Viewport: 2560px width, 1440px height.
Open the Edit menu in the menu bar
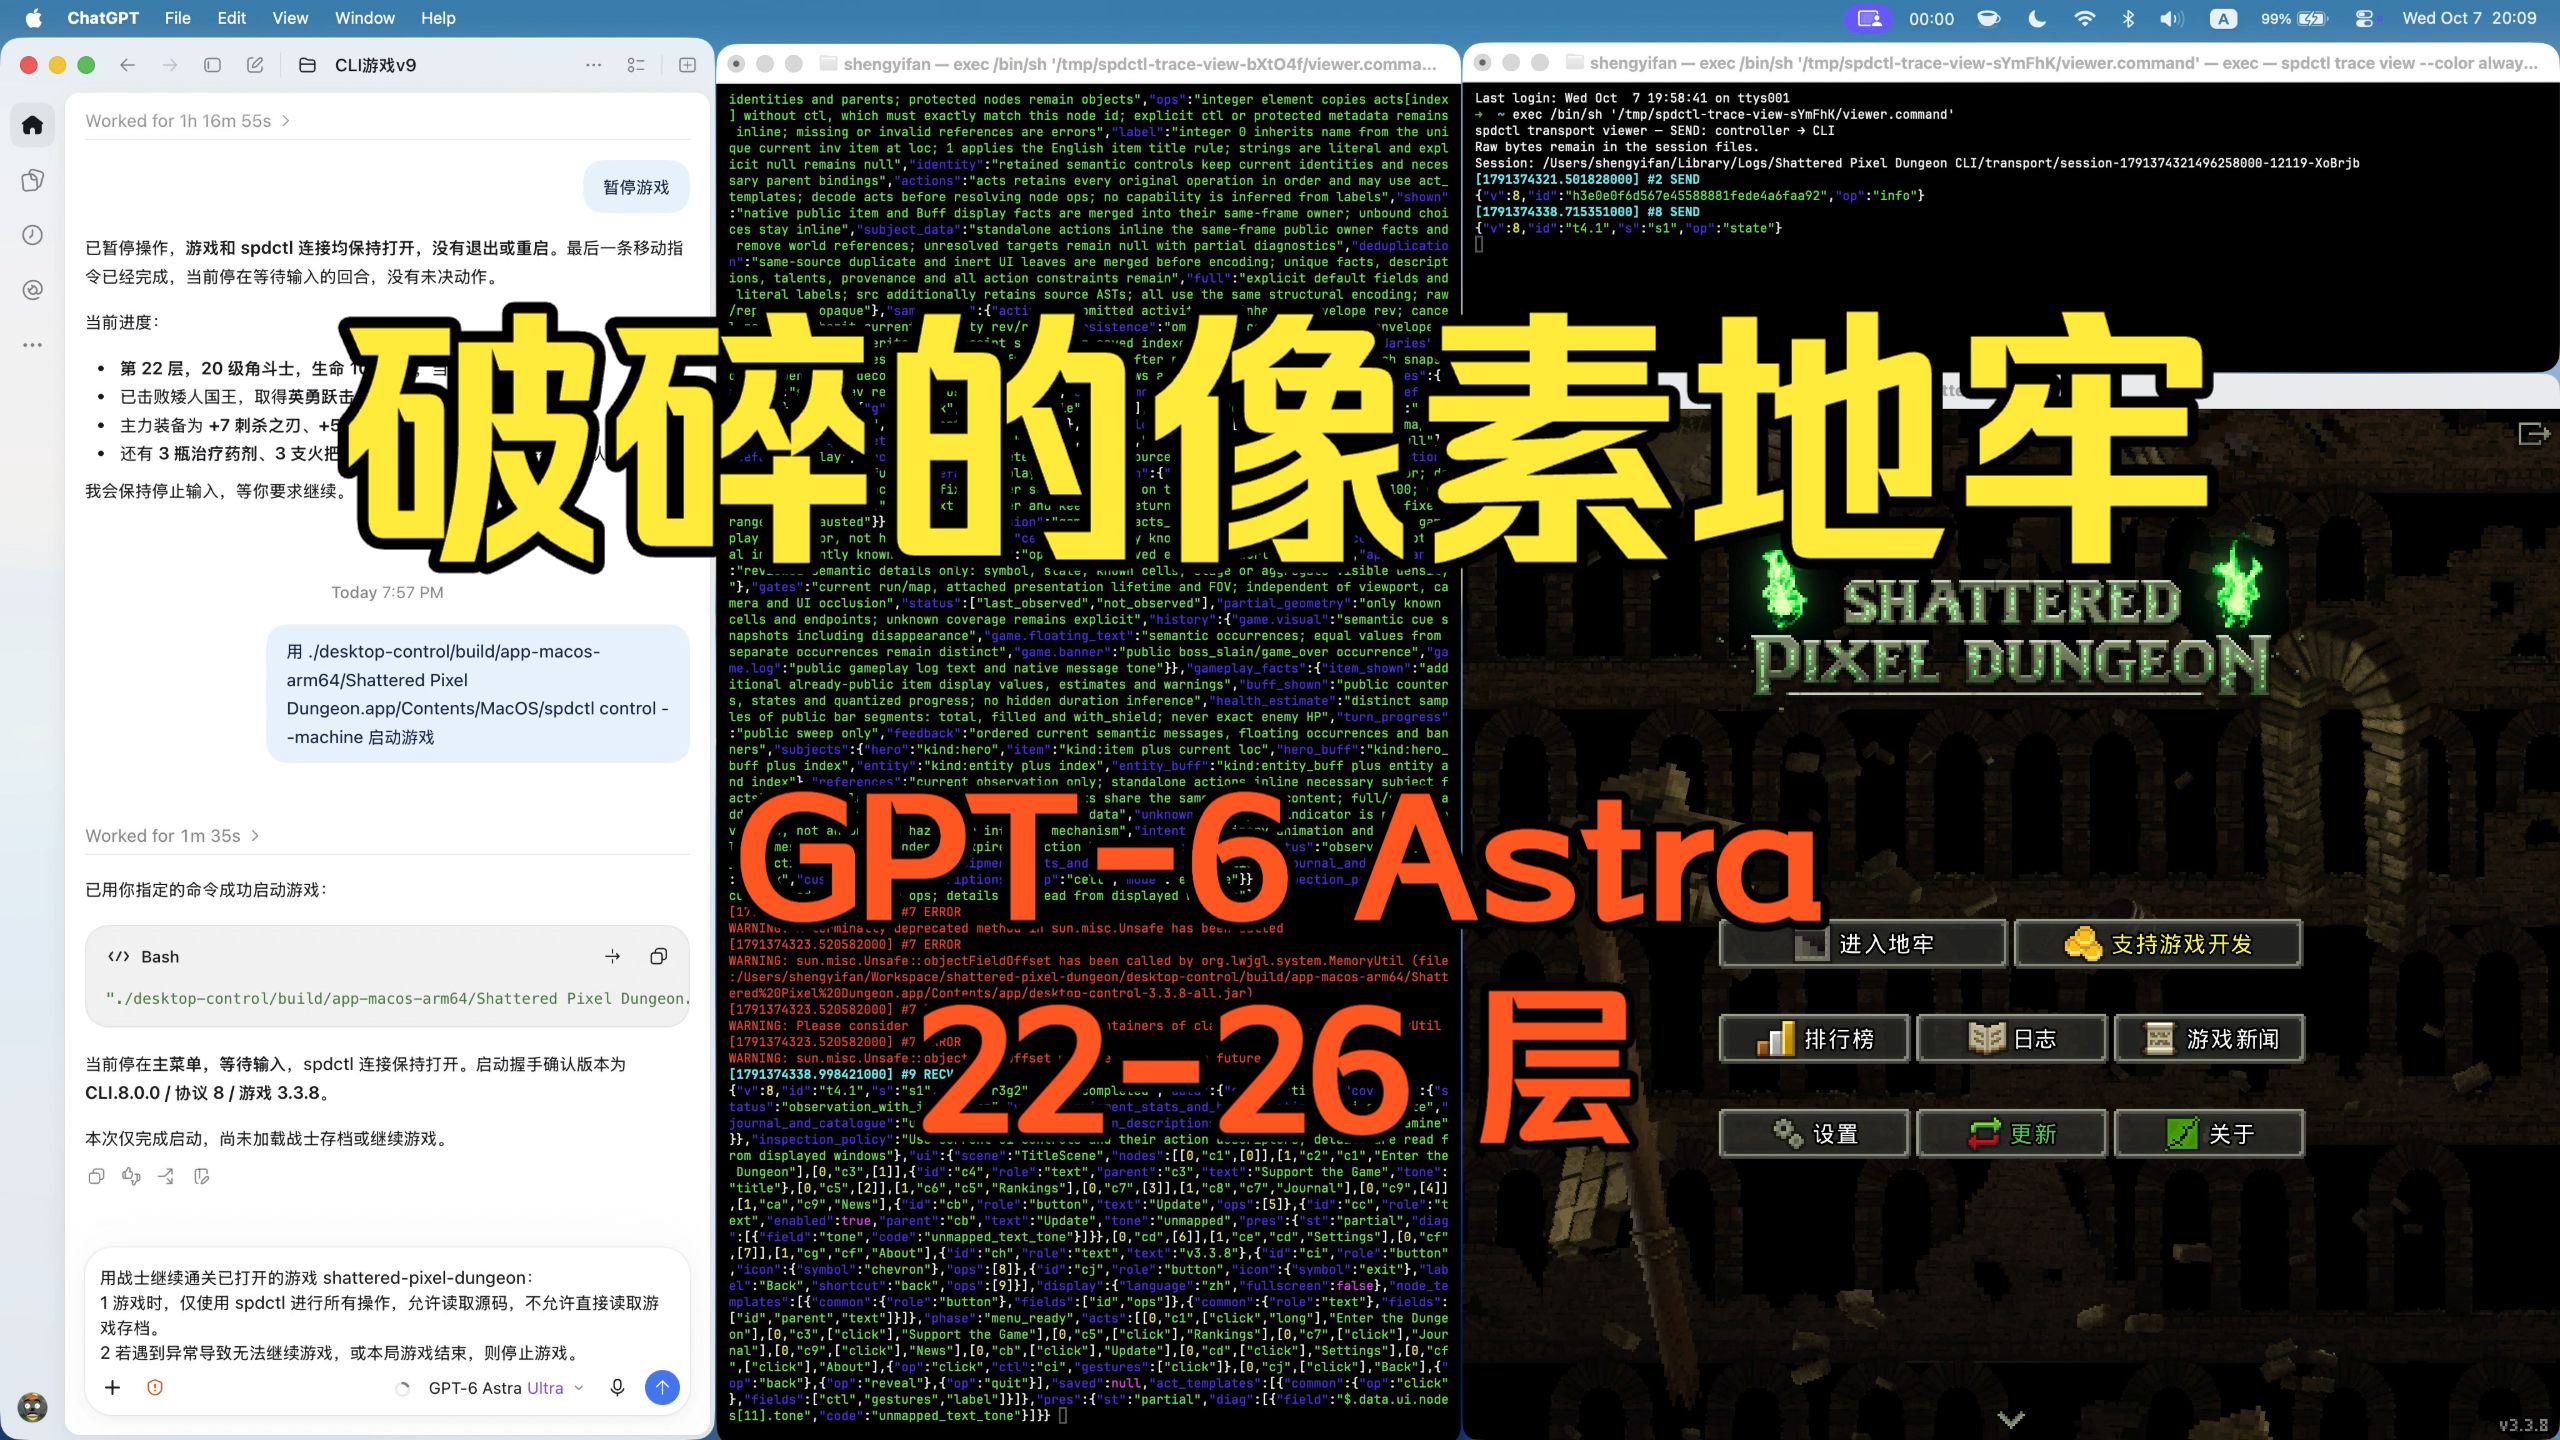(231, 18)
